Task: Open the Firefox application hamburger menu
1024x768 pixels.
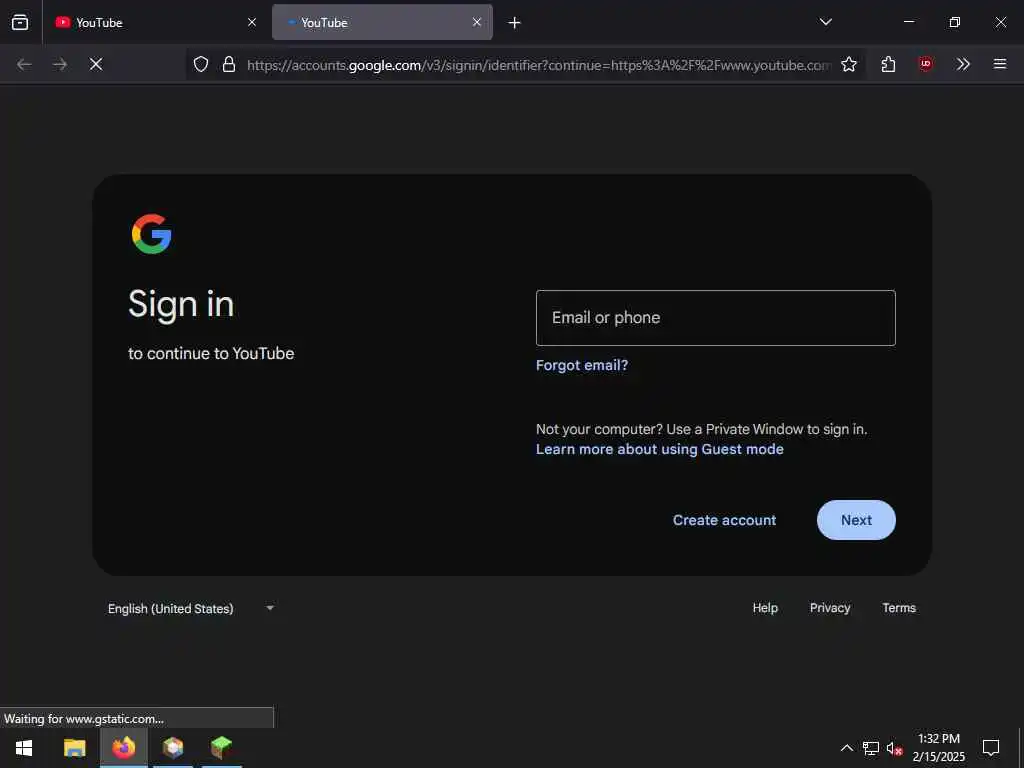Action: [1000, 64]
